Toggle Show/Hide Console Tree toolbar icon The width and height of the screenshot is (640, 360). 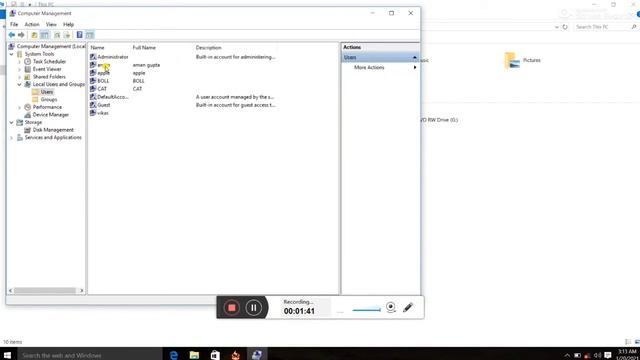coord(44,35)
